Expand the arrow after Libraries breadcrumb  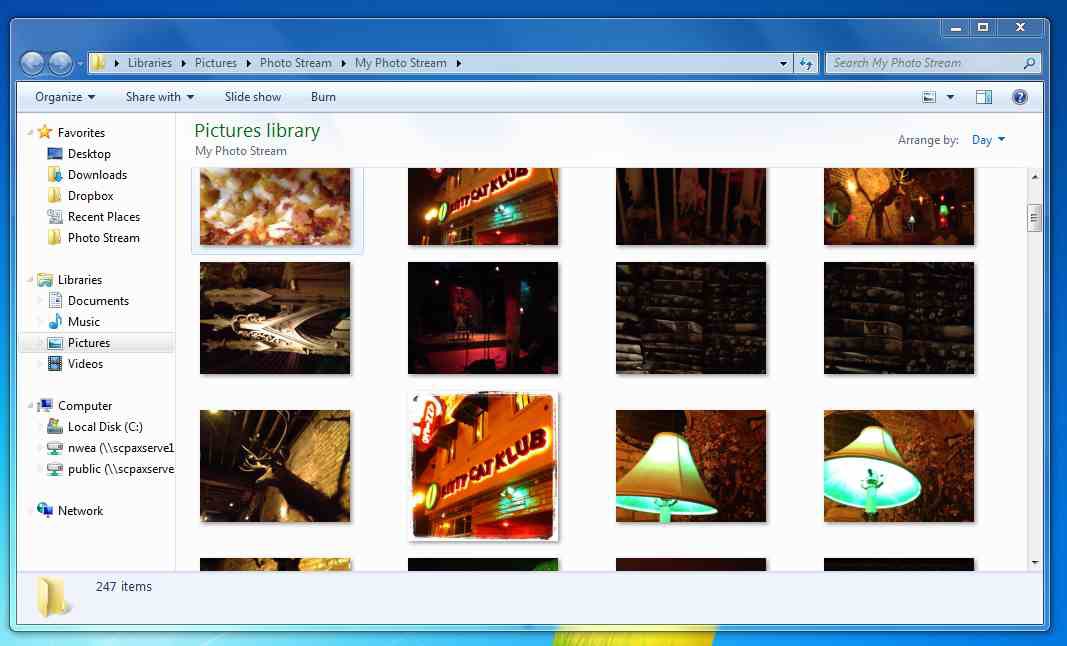coord(183,63)
